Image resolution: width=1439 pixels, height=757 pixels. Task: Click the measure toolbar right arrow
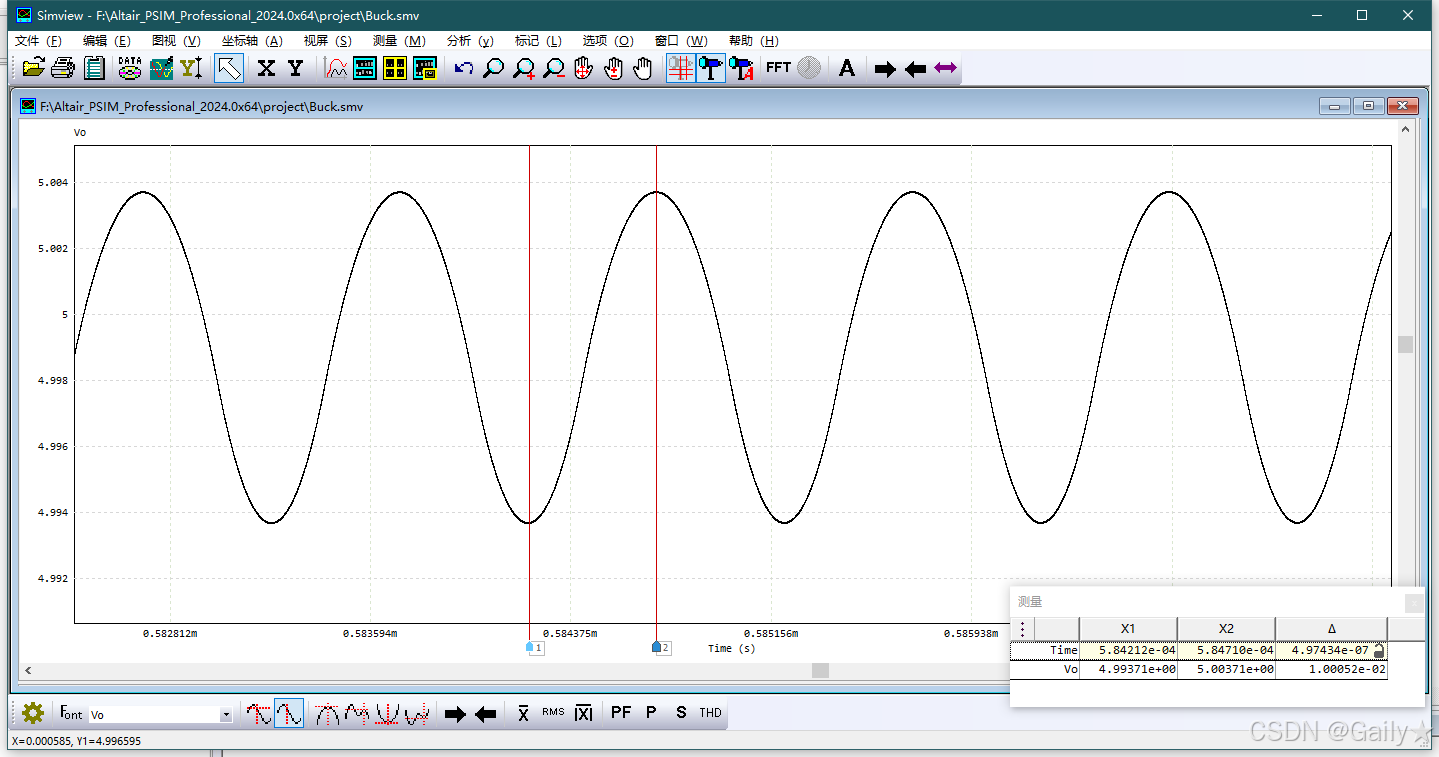tap(455, 714)
